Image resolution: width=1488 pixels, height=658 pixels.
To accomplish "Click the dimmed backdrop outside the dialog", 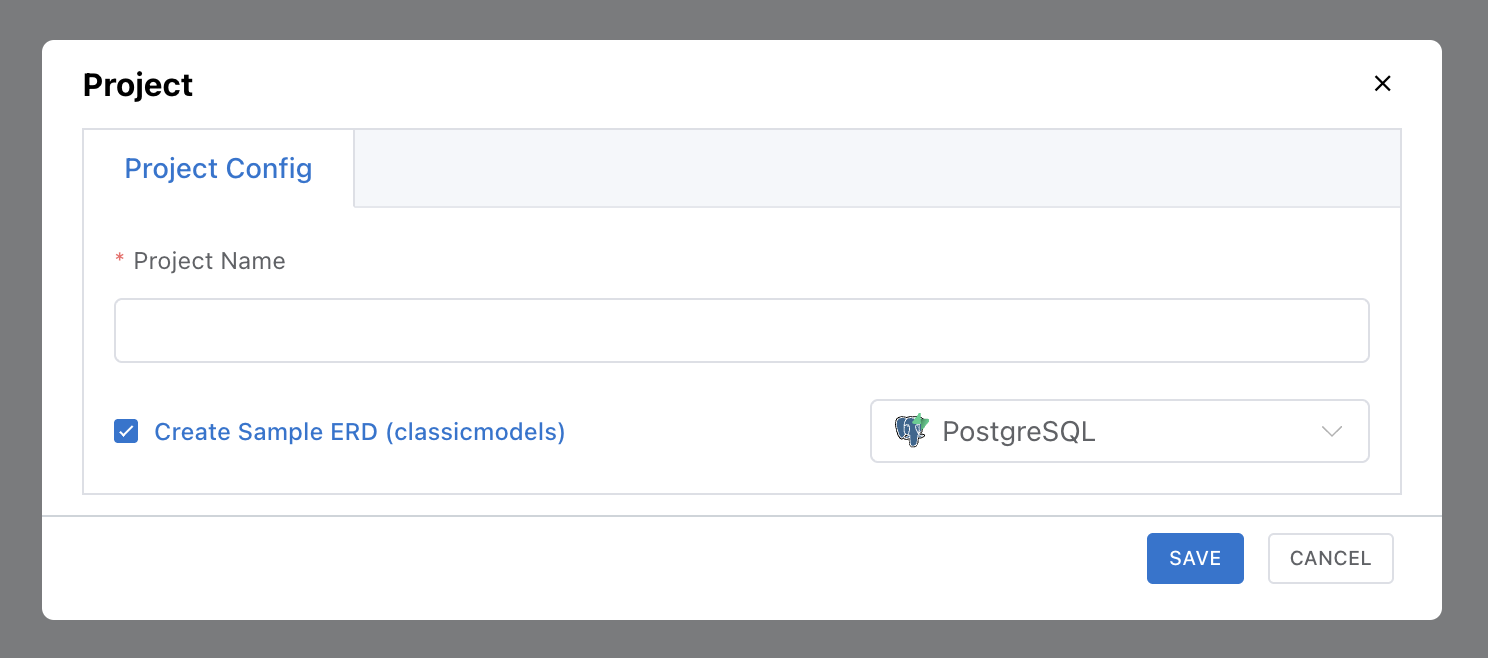I will point(744,18).
